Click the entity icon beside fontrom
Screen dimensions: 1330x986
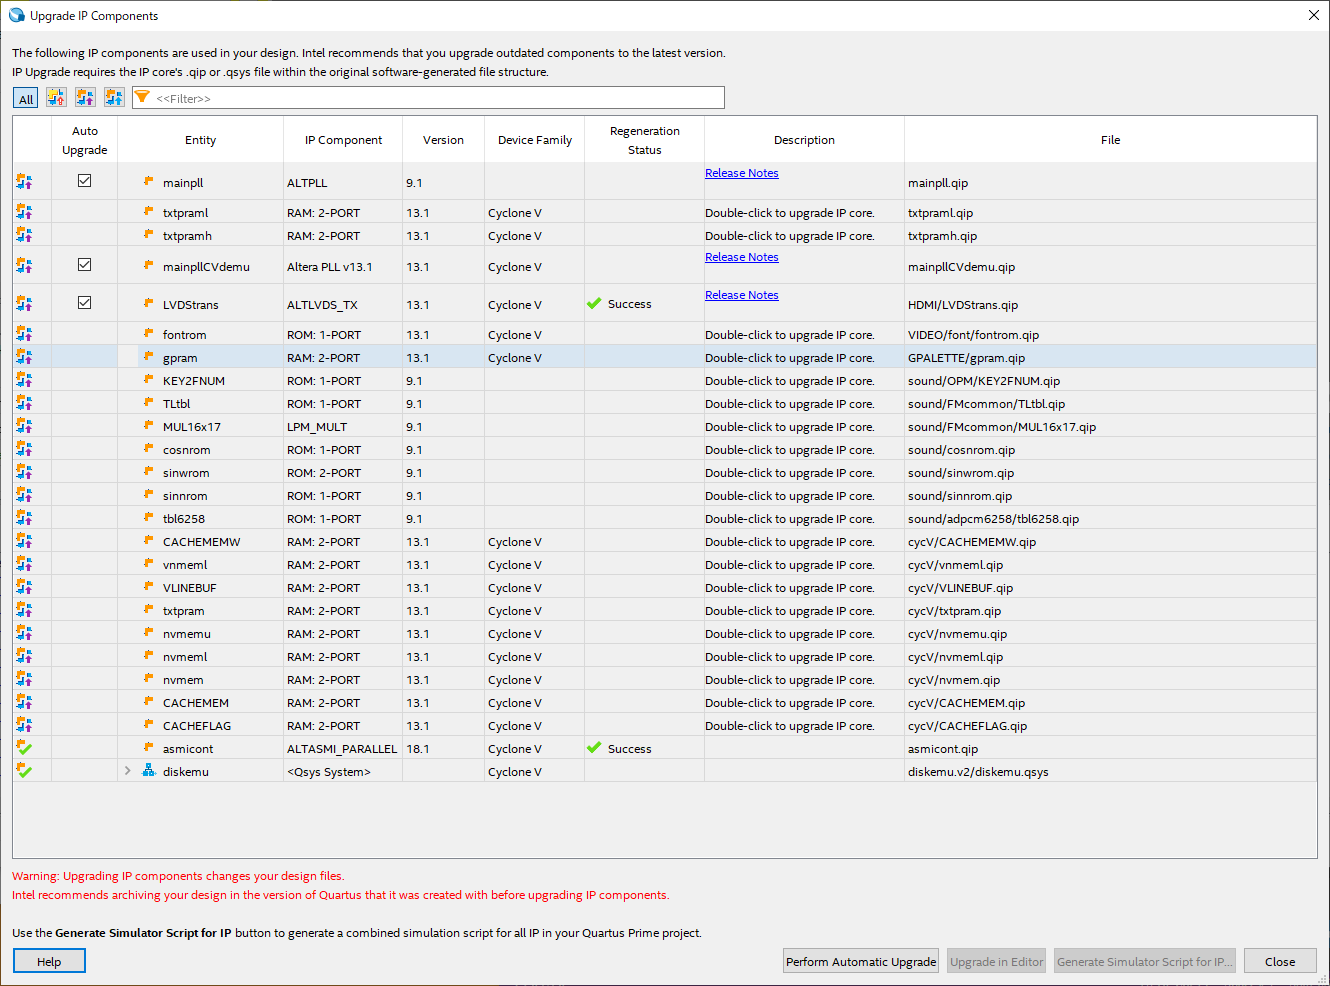(x=148, y=334)
